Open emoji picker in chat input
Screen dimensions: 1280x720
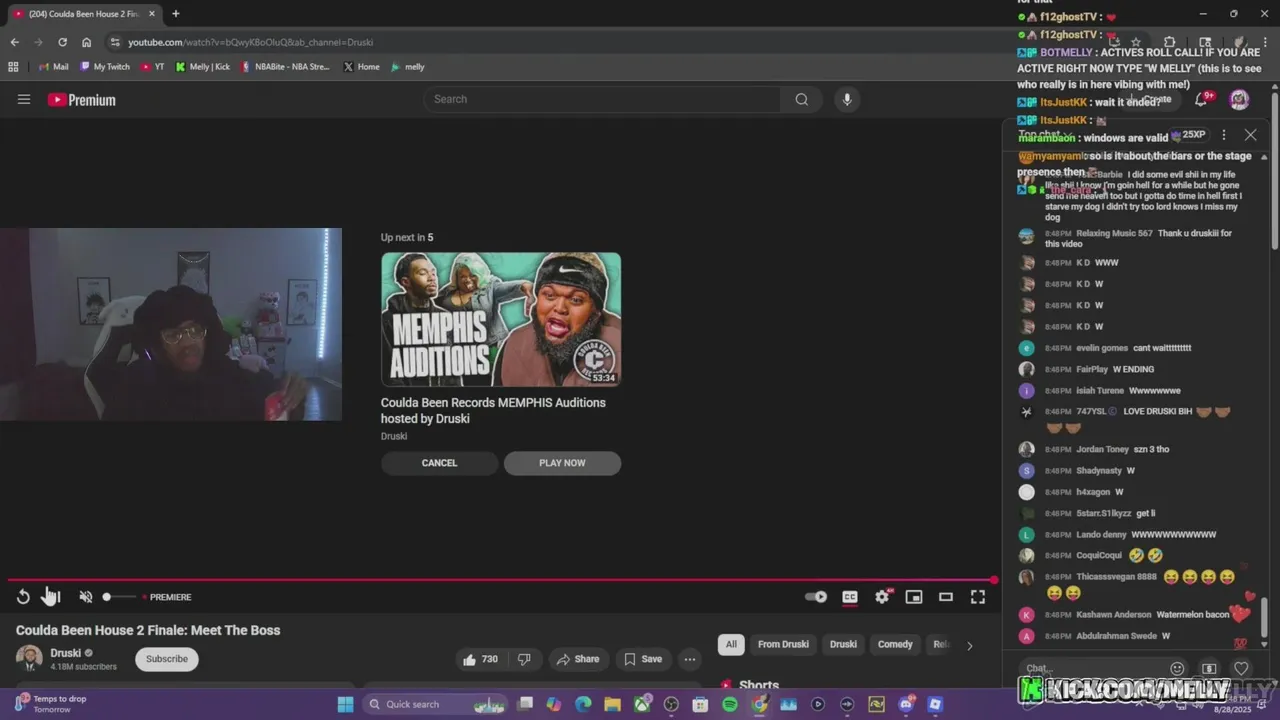point(1177,668)
